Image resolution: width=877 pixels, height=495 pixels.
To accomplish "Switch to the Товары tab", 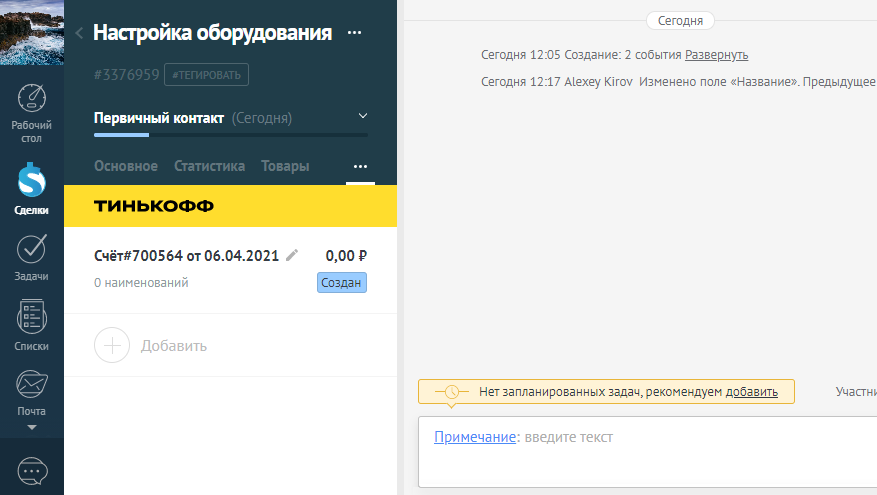I will 285,166.
